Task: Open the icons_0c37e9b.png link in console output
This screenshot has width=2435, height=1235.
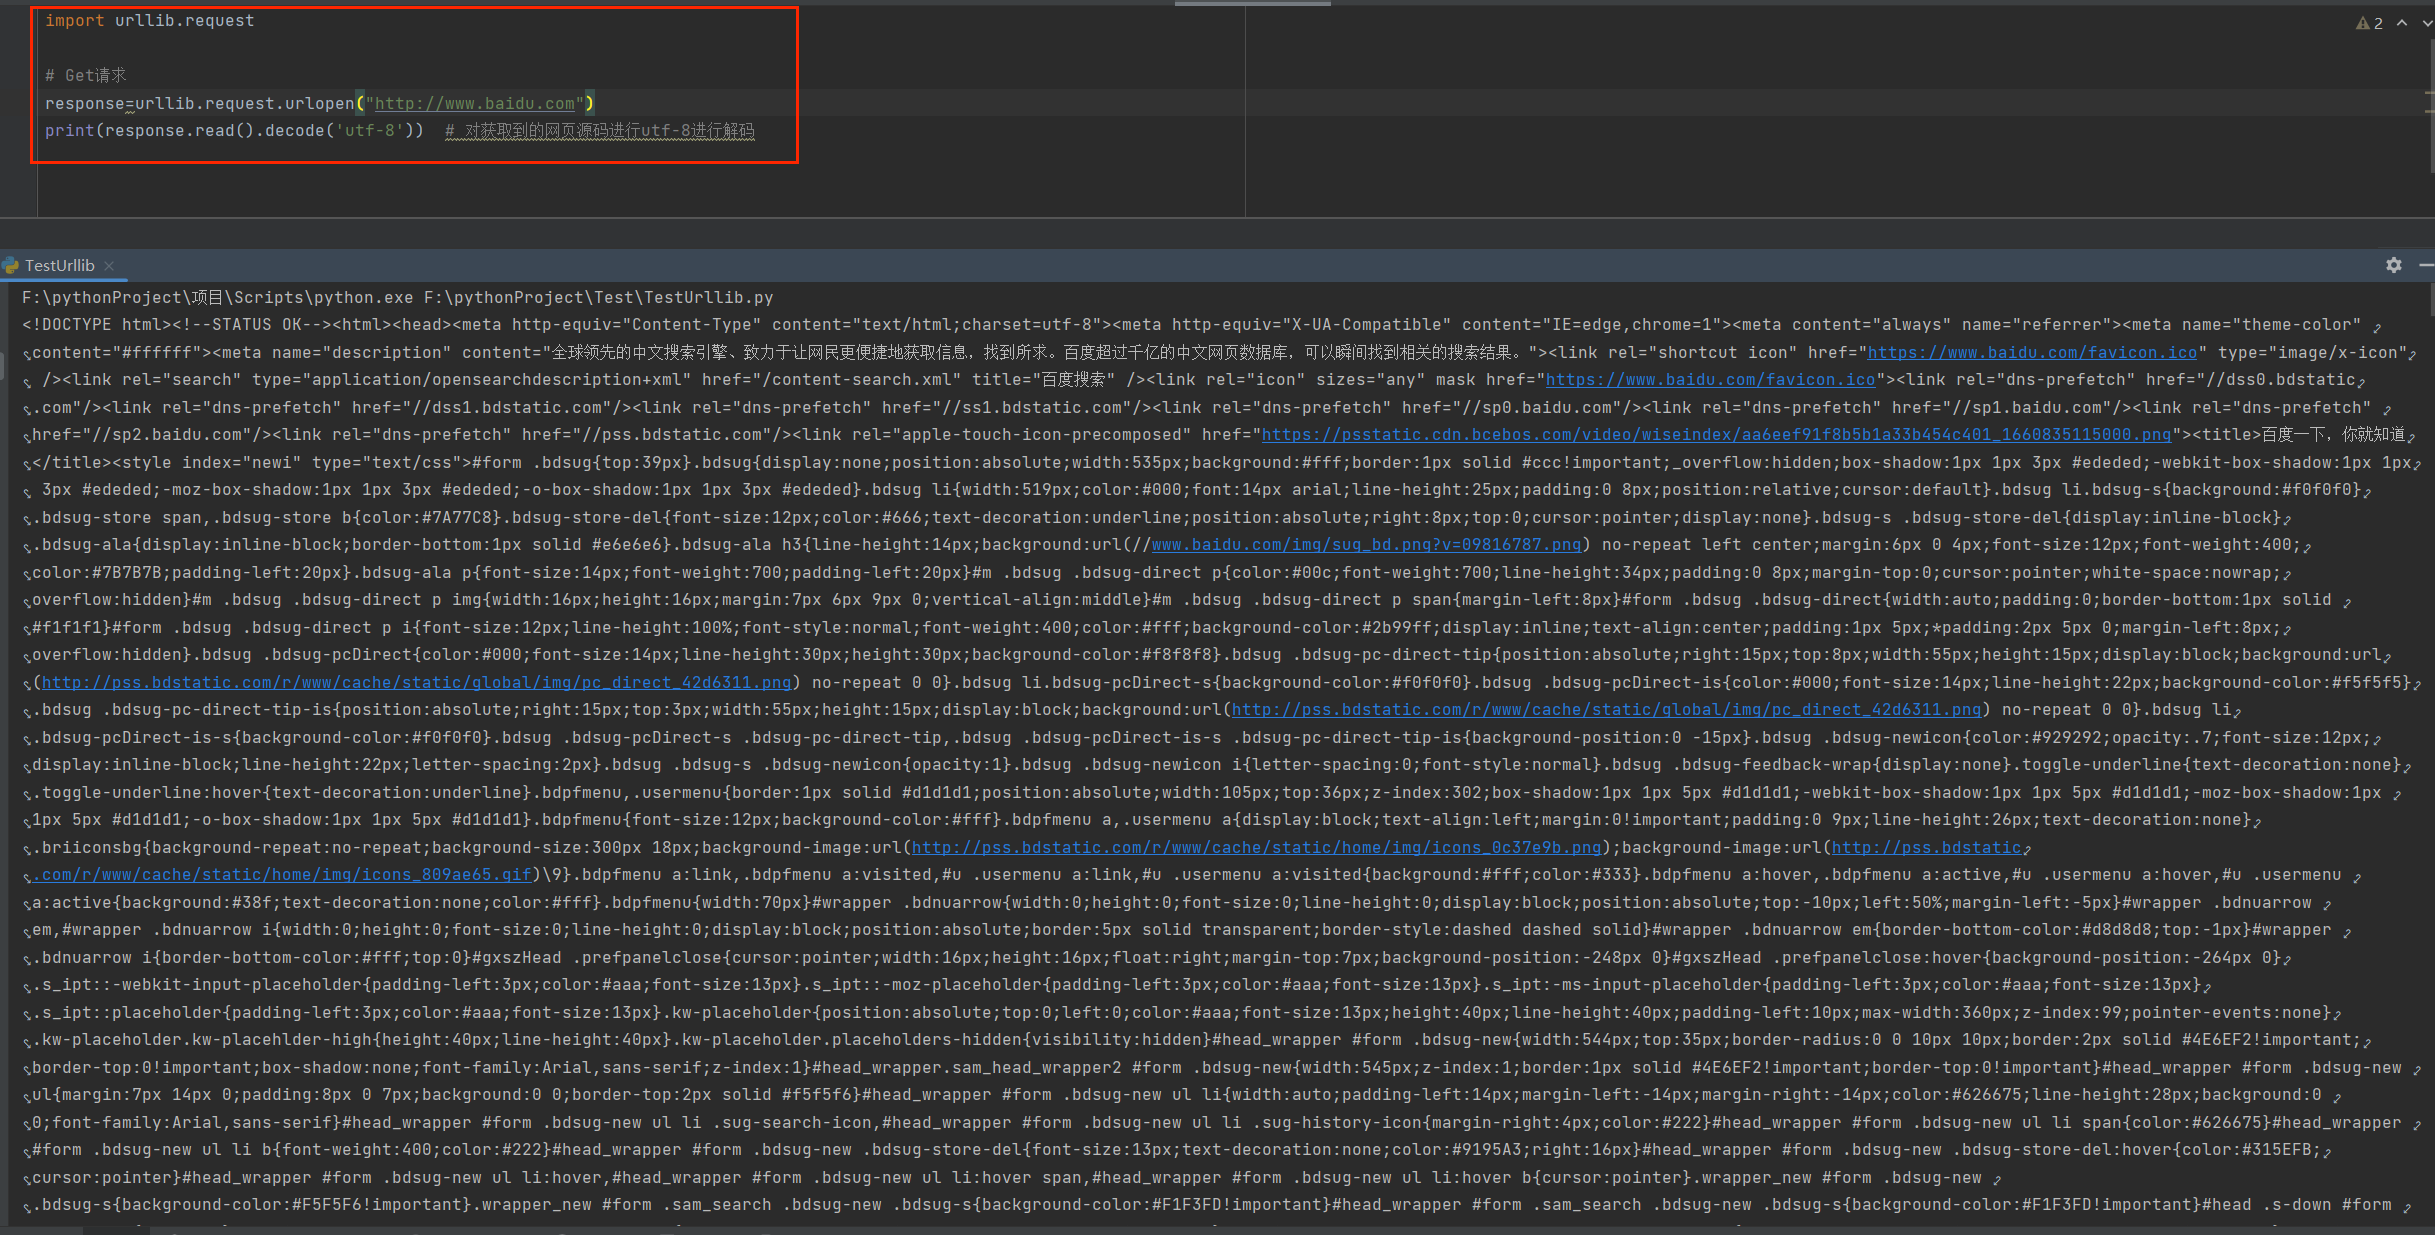Action: pyautogui.click(x=1256, y=848)
